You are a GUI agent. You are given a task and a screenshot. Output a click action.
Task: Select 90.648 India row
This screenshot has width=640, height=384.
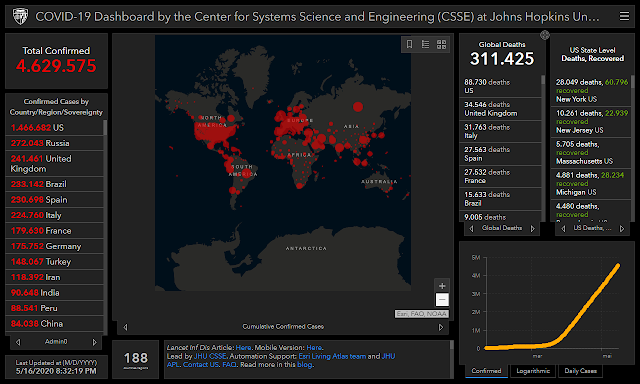pos(54,293)
